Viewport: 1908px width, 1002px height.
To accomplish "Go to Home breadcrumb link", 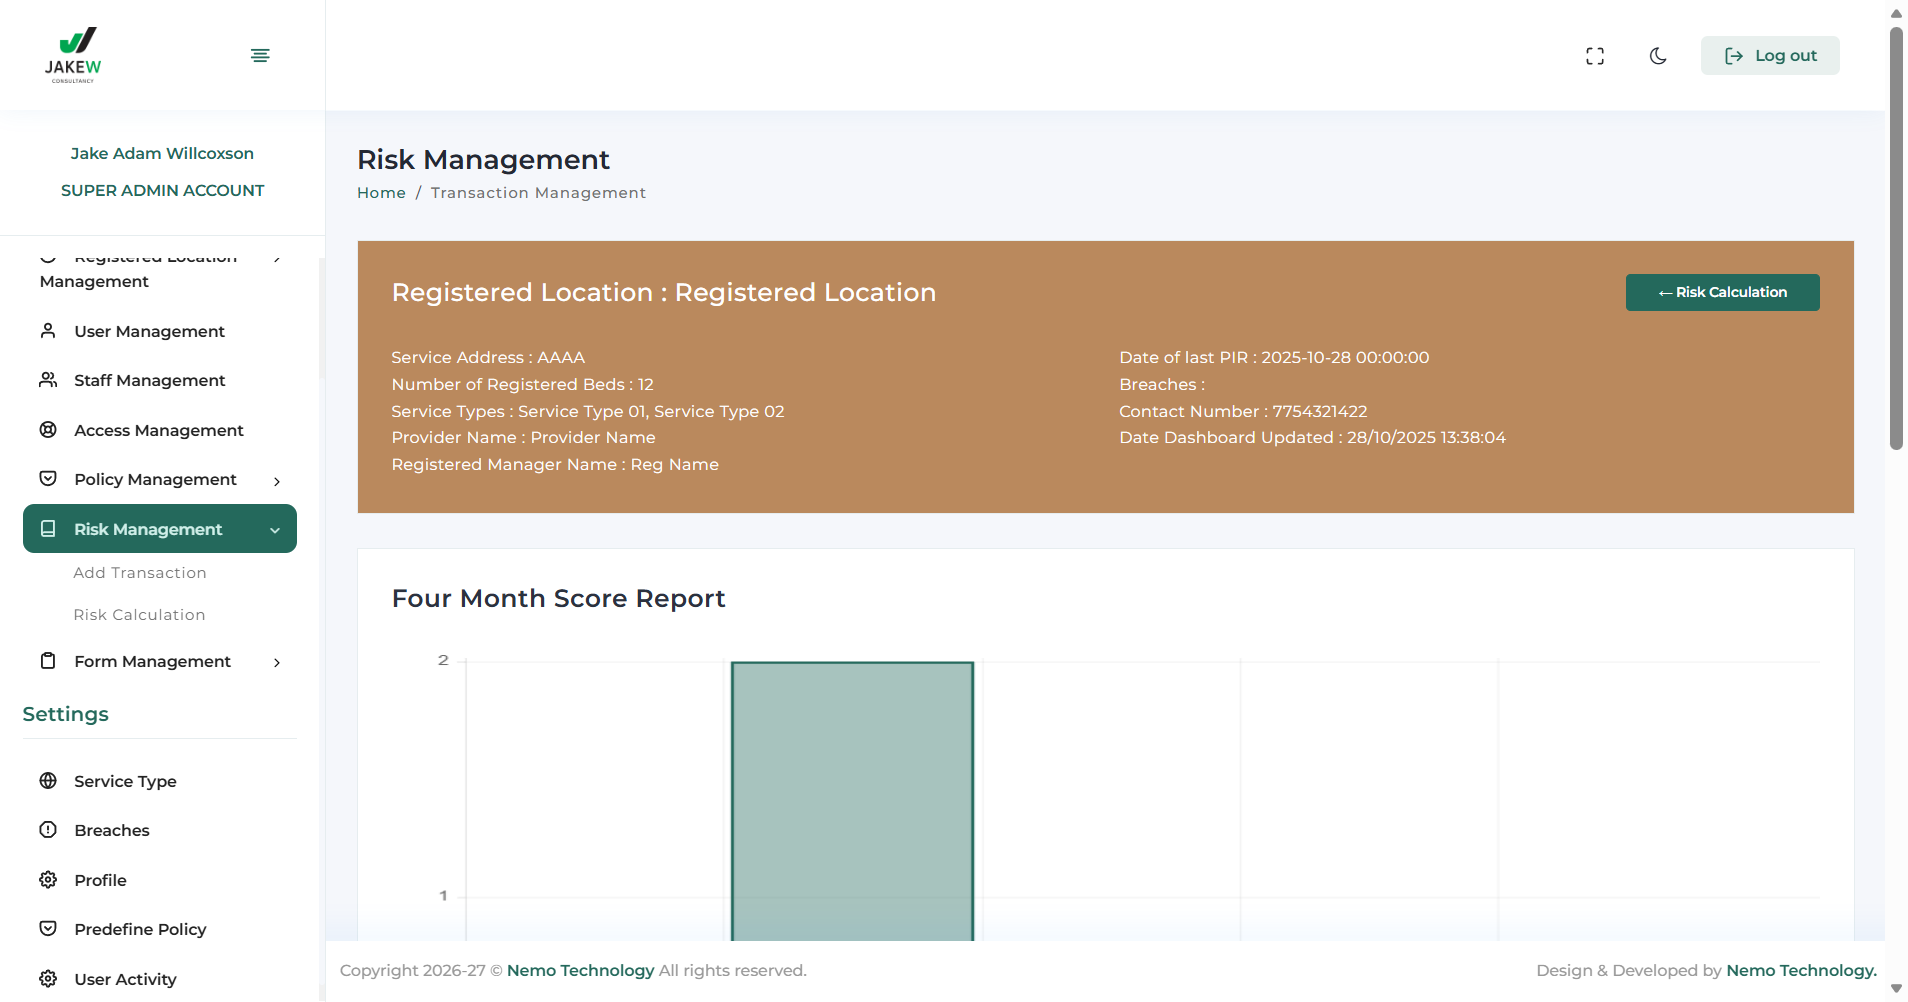I will pos(381,193).
